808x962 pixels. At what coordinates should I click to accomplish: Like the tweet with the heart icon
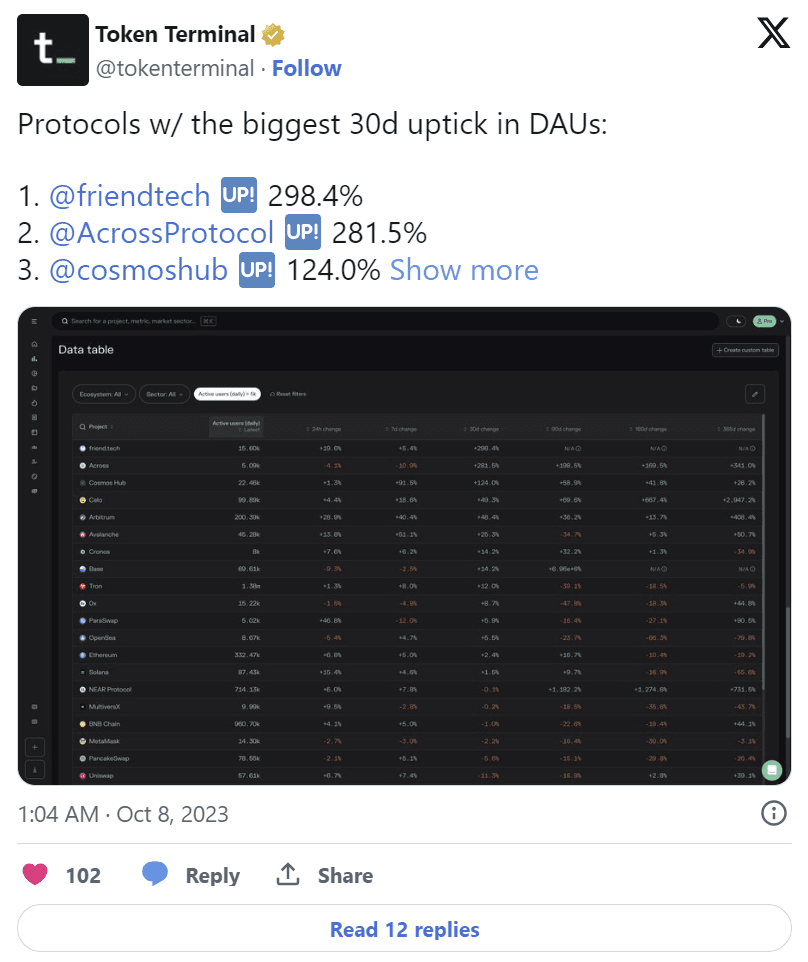[x=36, y=875]
